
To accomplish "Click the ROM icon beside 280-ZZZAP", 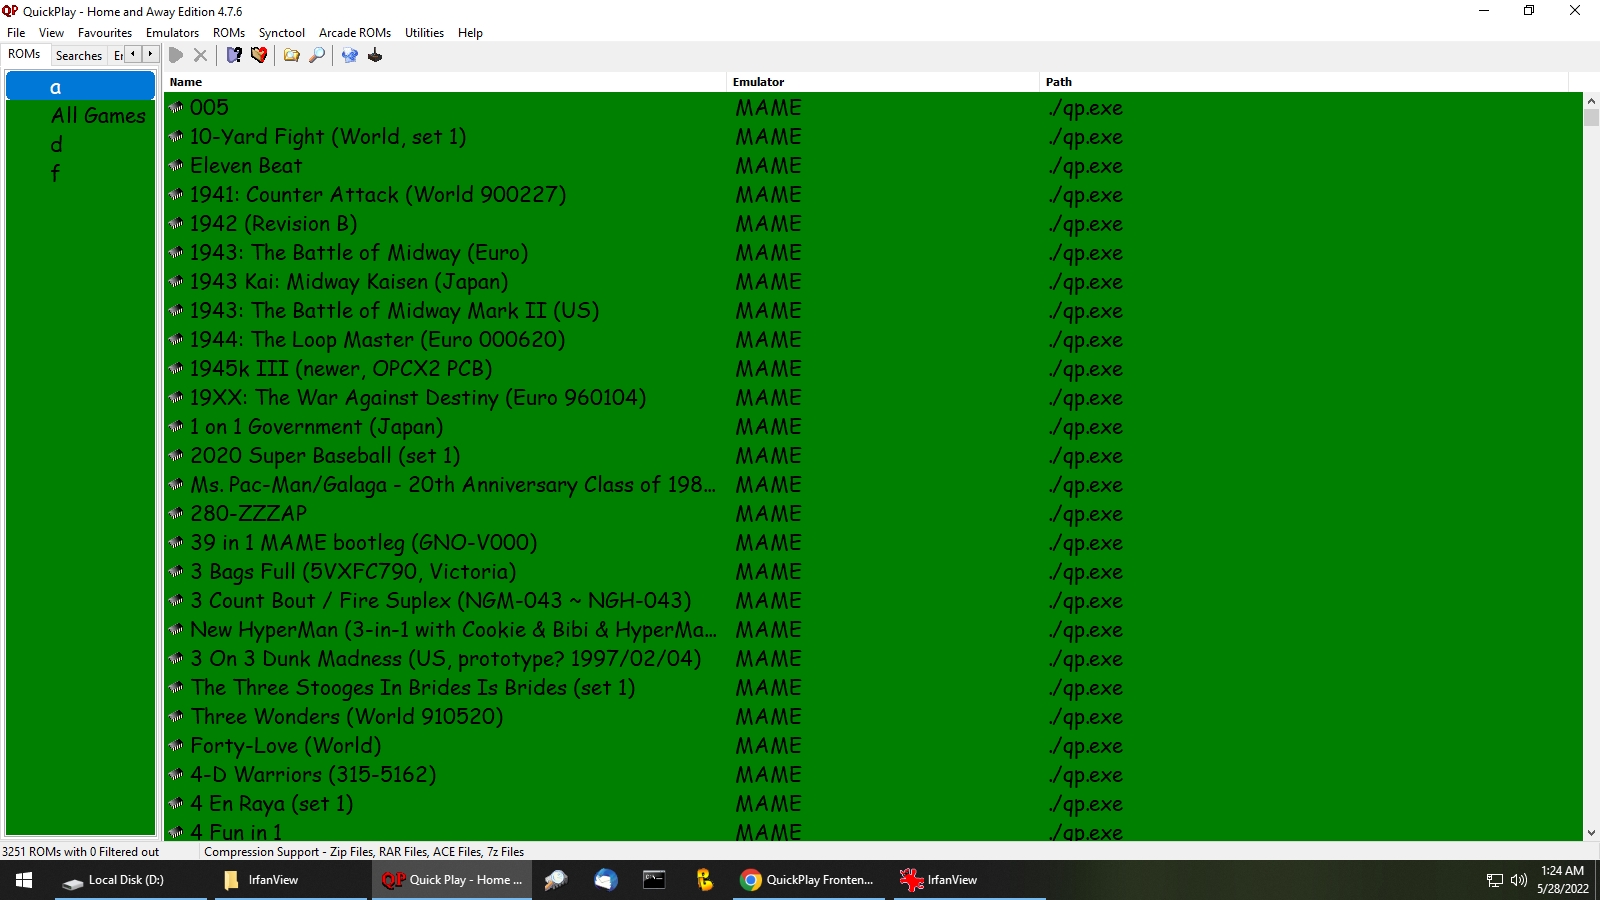I will click(x=176, y=513).
